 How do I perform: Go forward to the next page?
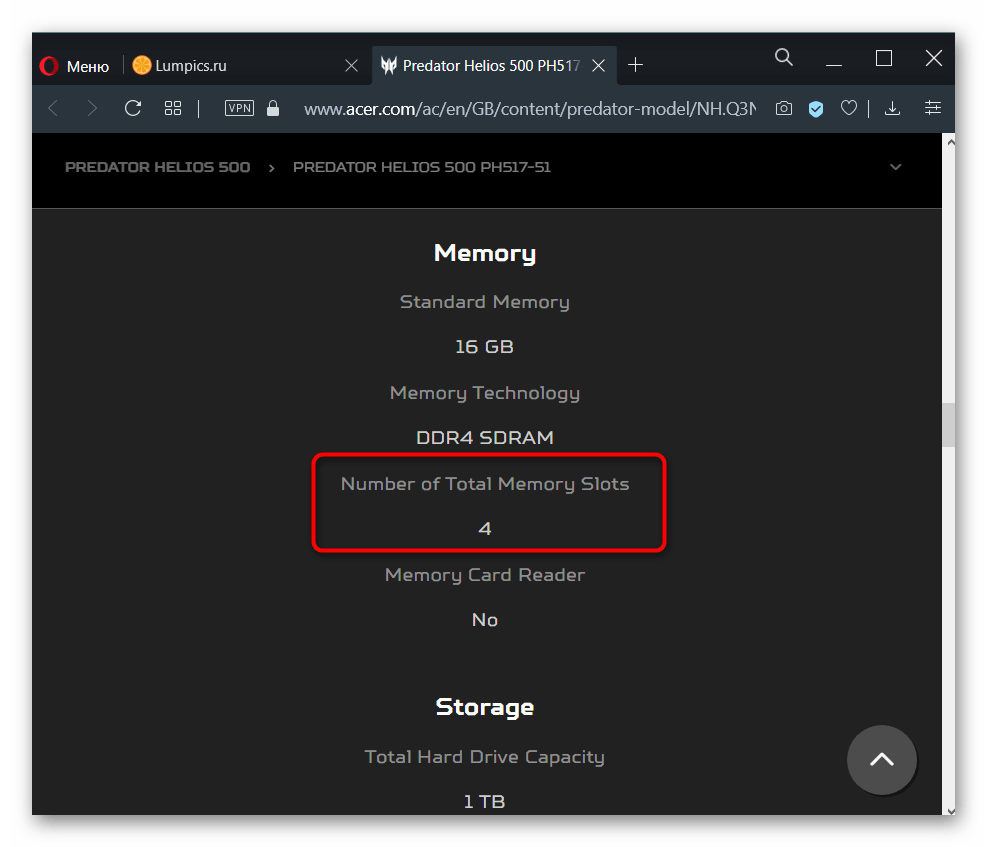pos(93,108)
